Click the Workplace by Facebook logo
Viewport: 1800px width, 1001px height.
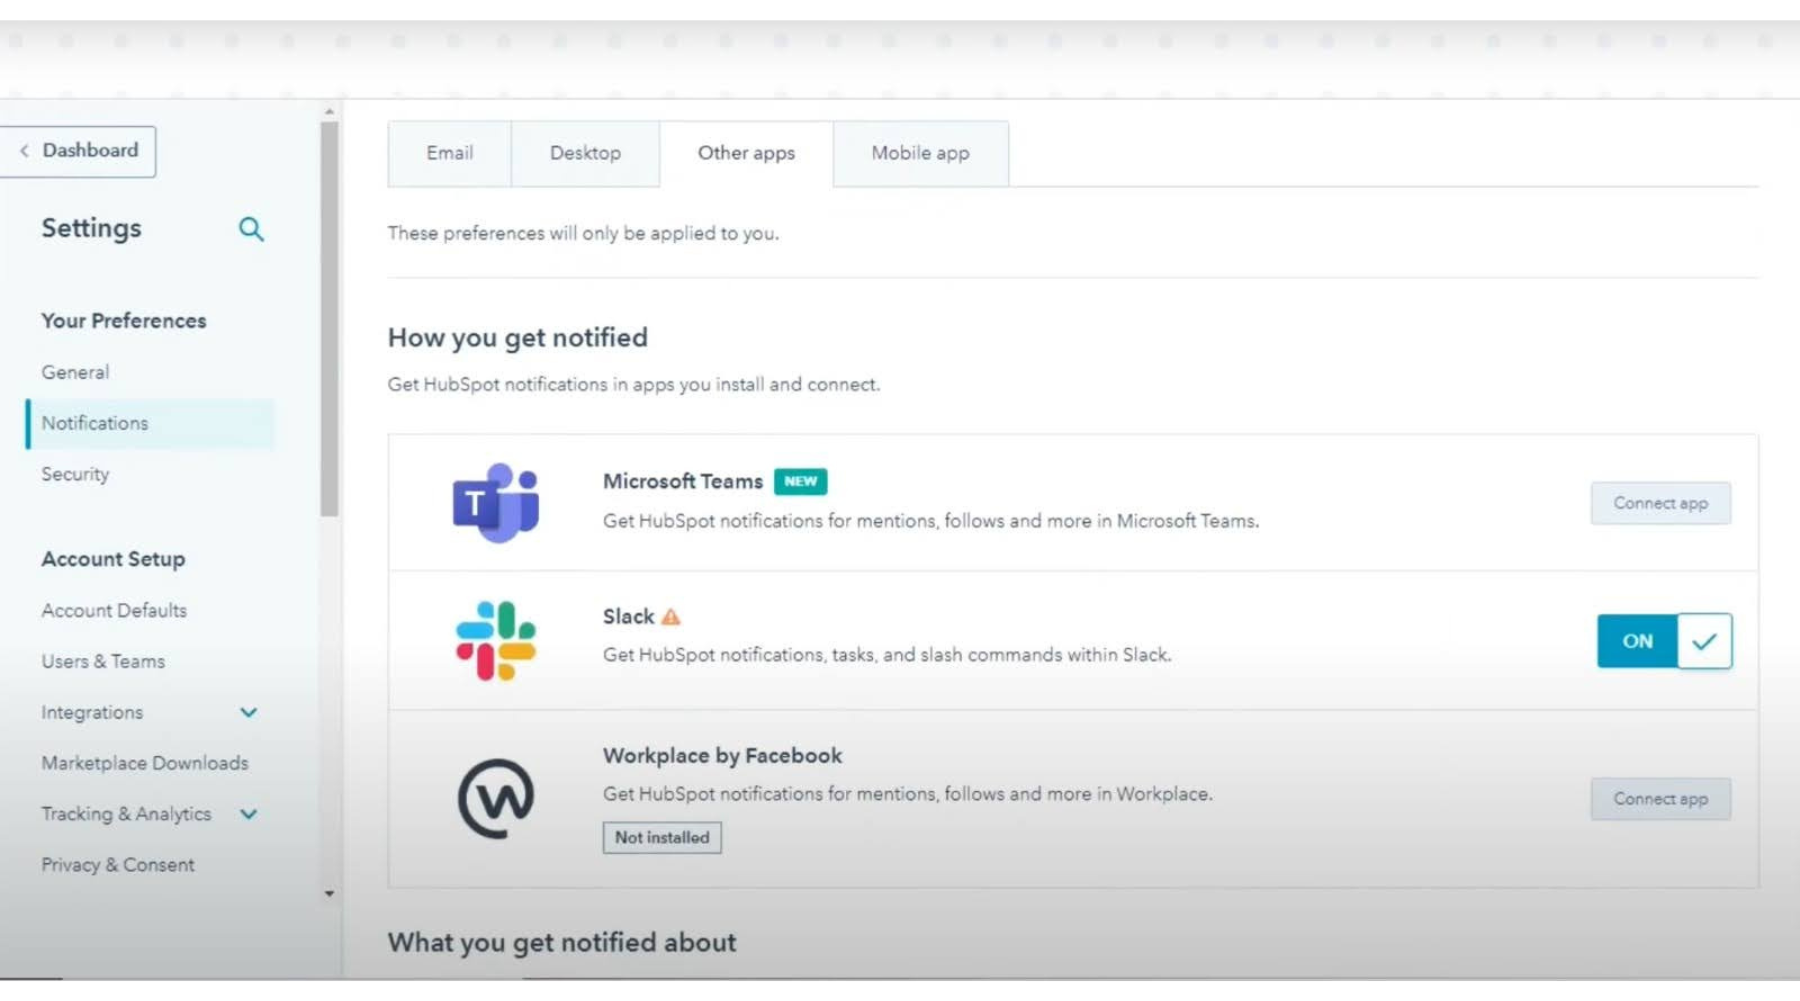[496, 798]
